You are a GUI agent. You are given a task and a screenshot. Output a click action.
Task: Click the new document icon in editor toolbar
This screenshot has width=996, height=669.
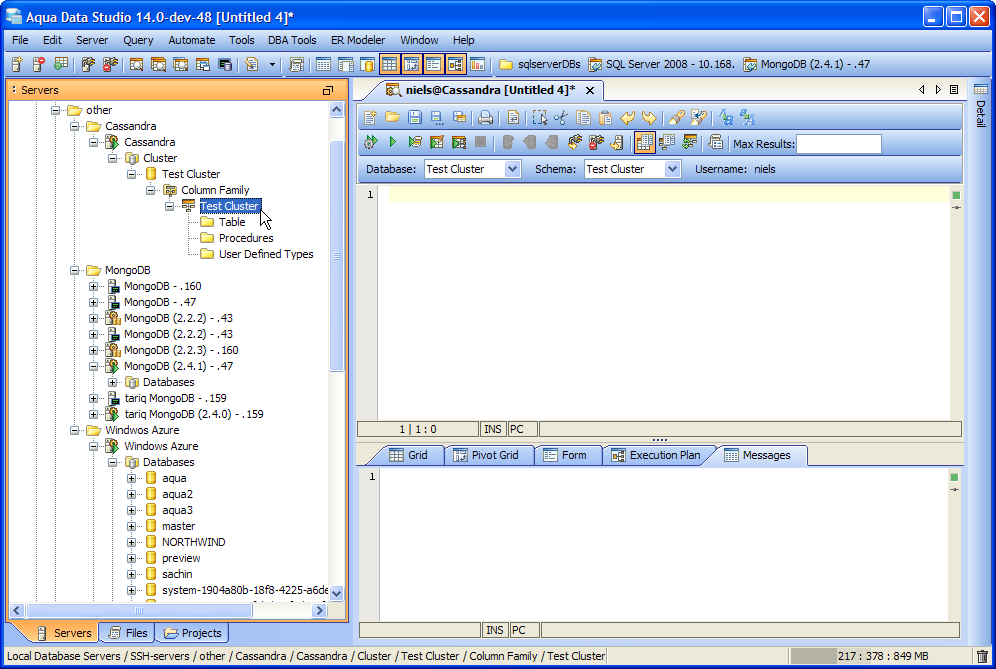370,118
